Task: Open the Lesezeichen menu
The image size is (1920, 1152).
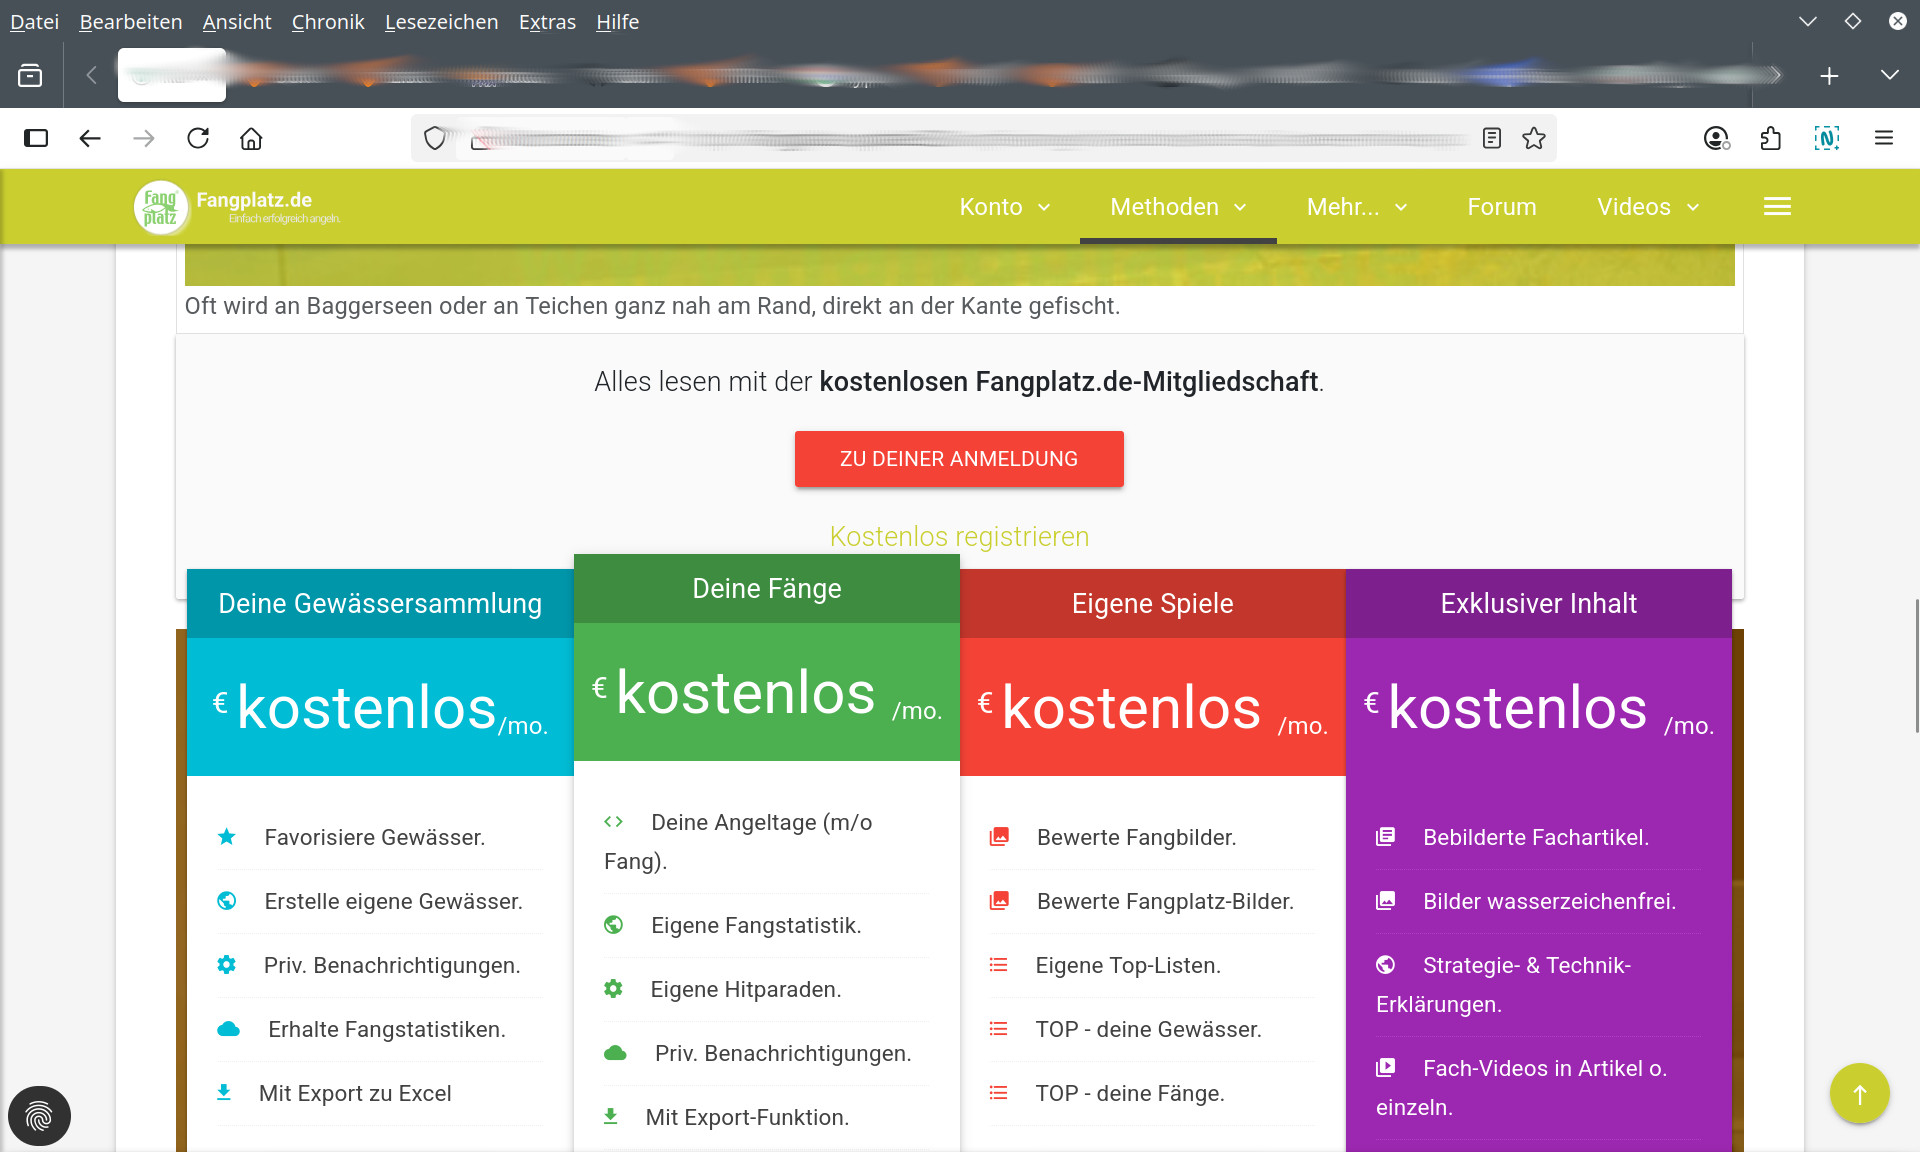Action: [441, 21]
